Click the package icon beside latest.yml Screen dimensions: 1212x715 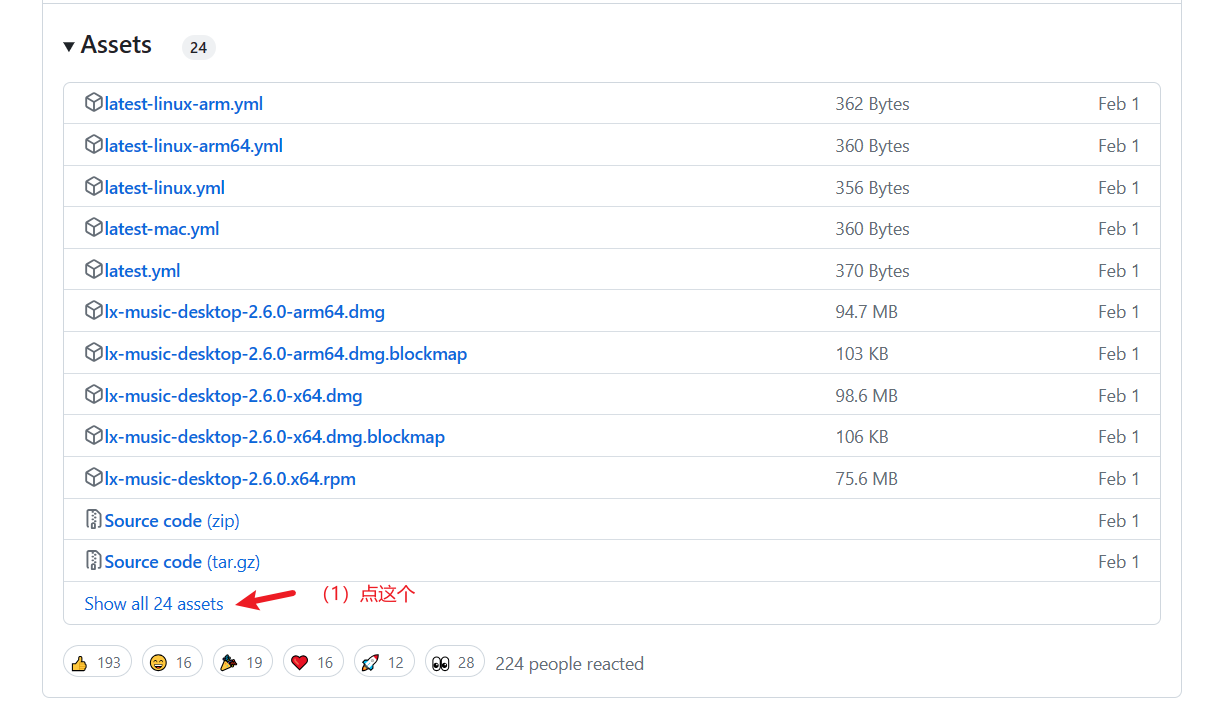94,270
